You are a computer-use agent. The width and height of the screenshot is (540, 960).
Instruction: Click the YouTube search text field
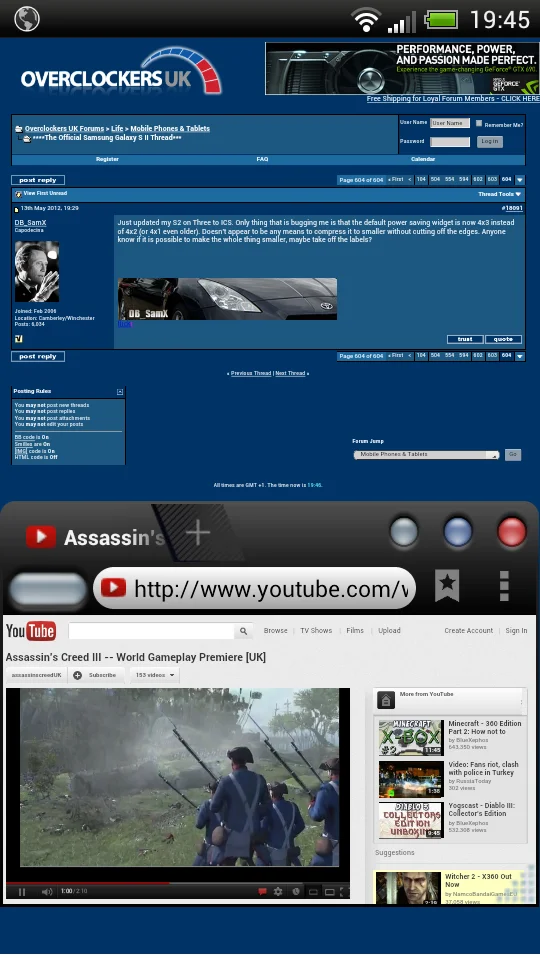(x=151, y=631)
